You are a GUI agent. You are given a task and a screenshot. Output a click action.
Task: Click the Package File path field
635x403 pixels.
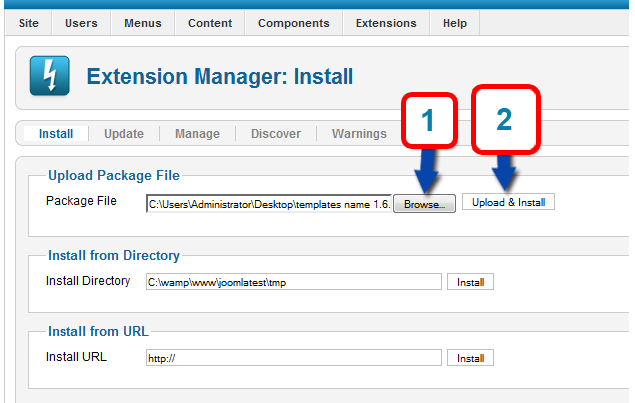click(268, 203)
